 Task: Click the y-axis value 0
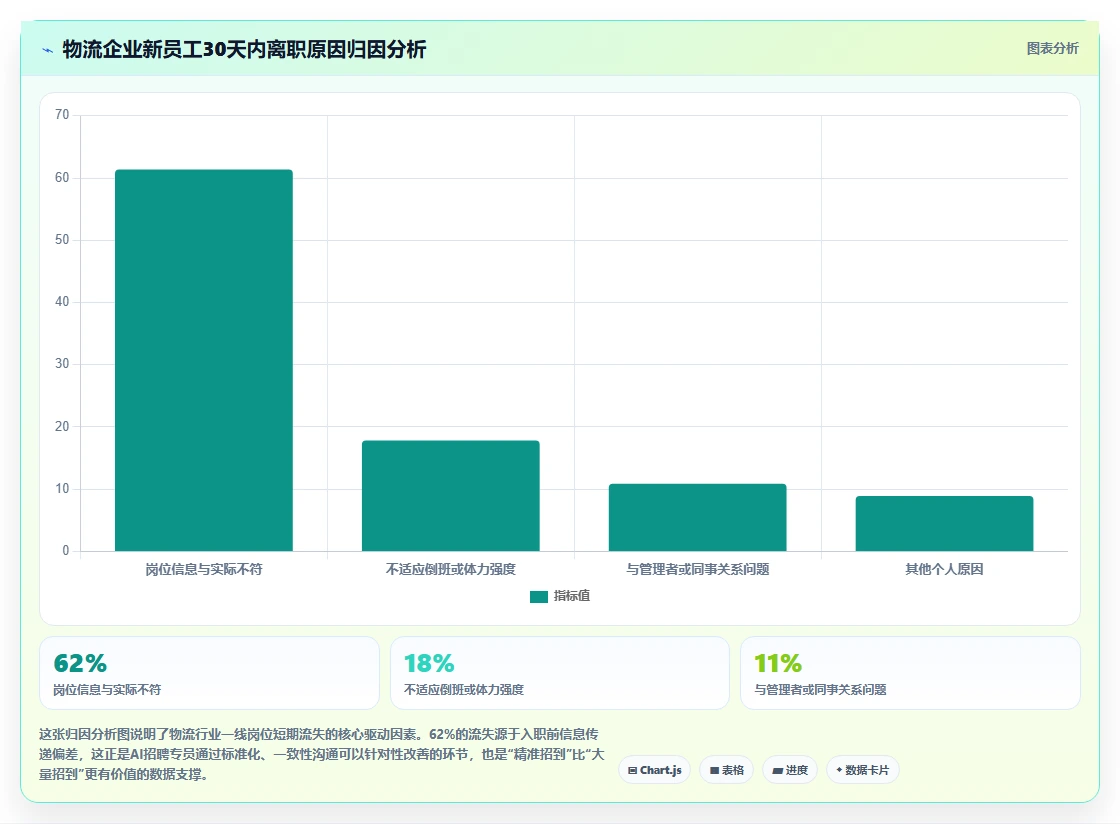click(66, 551)
